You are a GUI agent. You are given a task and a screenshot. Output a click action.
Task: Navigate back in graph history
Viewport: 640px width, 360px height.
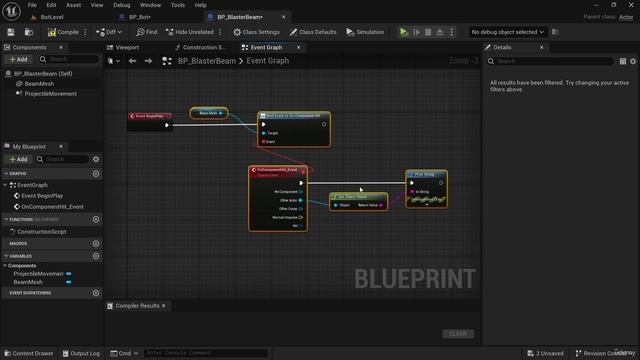click(x=132, y=61)
